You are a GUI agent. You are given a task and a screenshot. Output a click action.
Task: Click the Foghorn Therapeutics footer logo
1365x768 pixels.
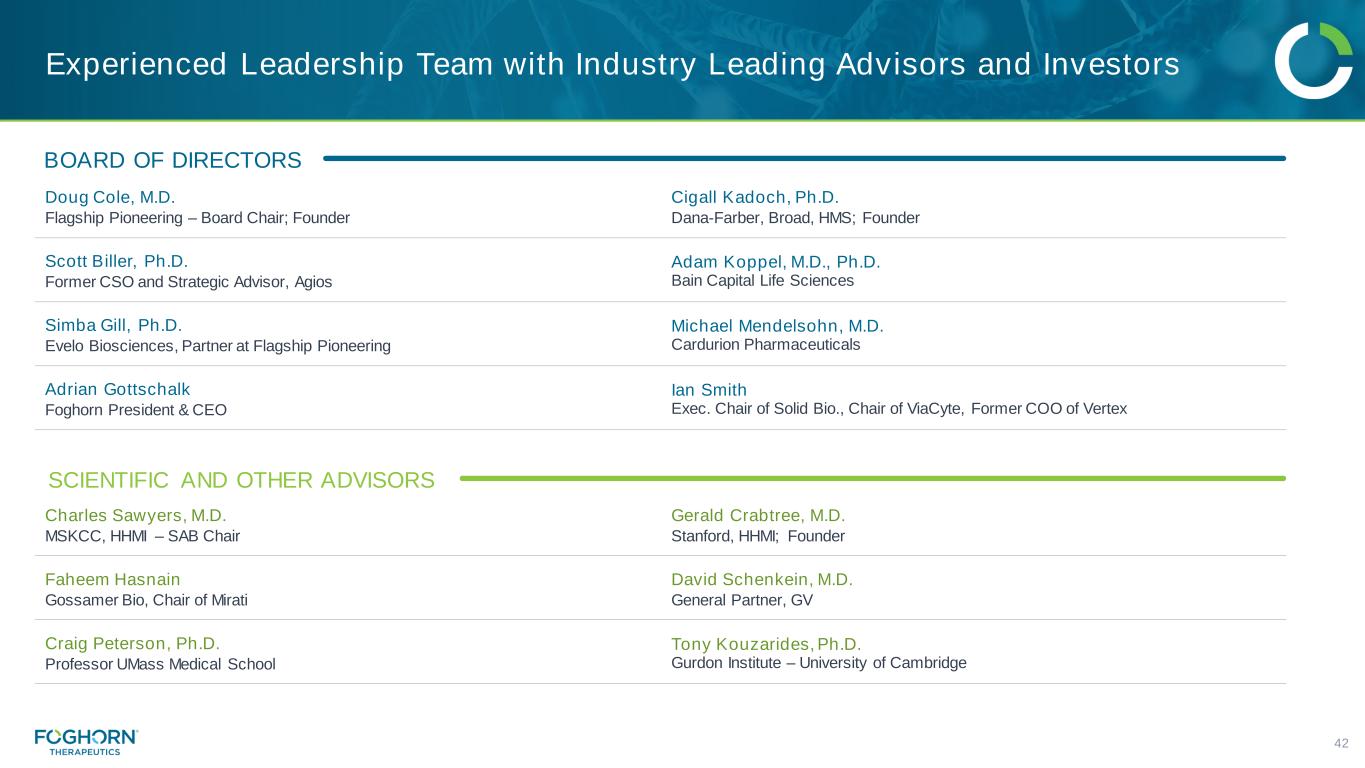(86, 741)
